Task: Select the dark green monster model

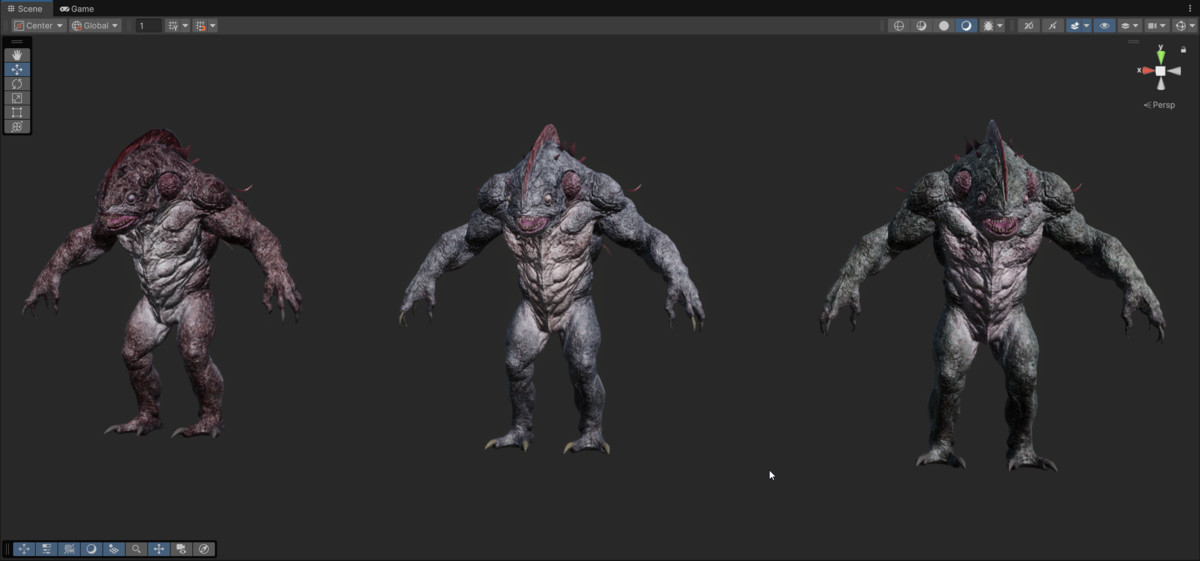Action: [990, 295]
